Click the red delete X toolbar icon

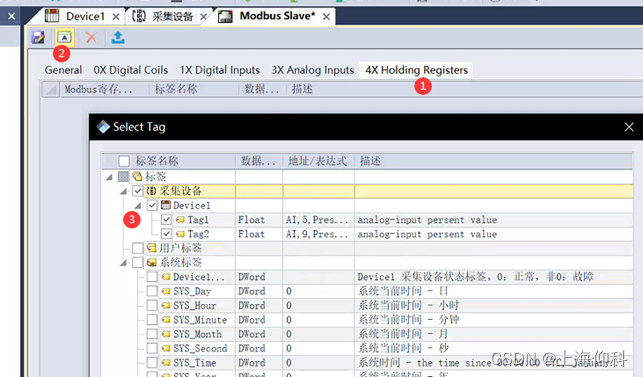tap(91, 38)
